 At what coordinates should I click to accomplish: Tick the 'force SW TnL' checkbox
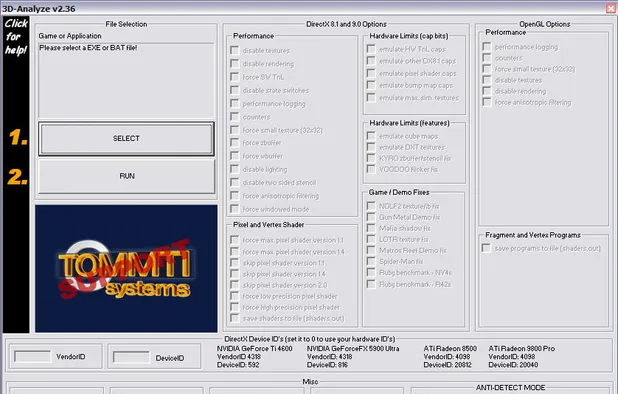[x=235, y=77]
